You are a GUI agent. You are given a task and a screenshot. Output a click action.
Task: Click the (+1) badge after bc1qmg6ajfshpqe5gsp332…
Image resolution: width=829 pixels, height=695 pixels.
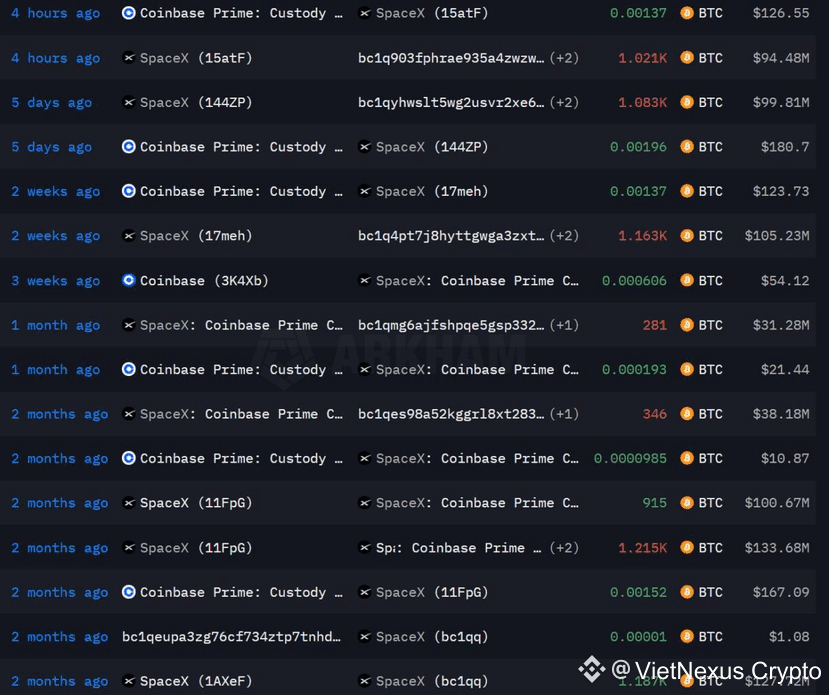[564, 325]
